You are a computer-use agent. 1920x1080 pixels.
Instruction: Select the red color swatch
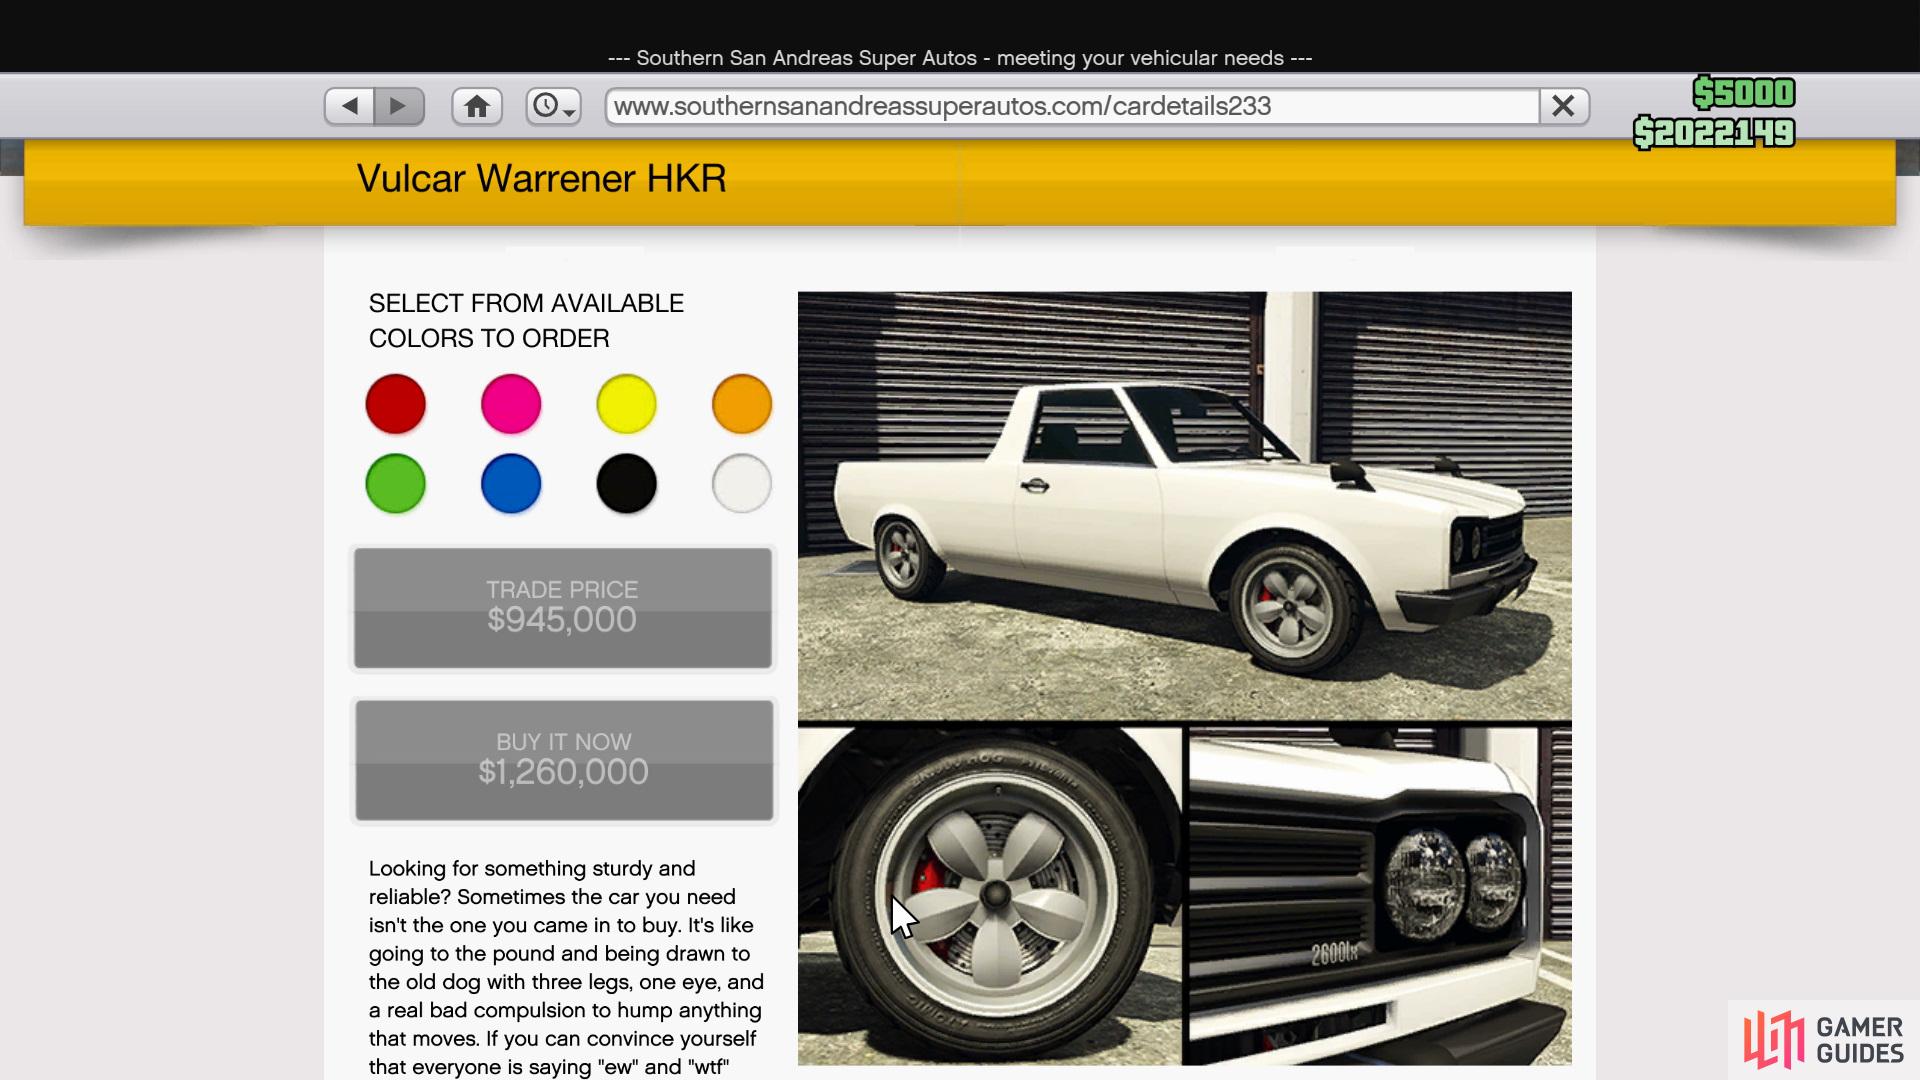[x=396, y=404]
